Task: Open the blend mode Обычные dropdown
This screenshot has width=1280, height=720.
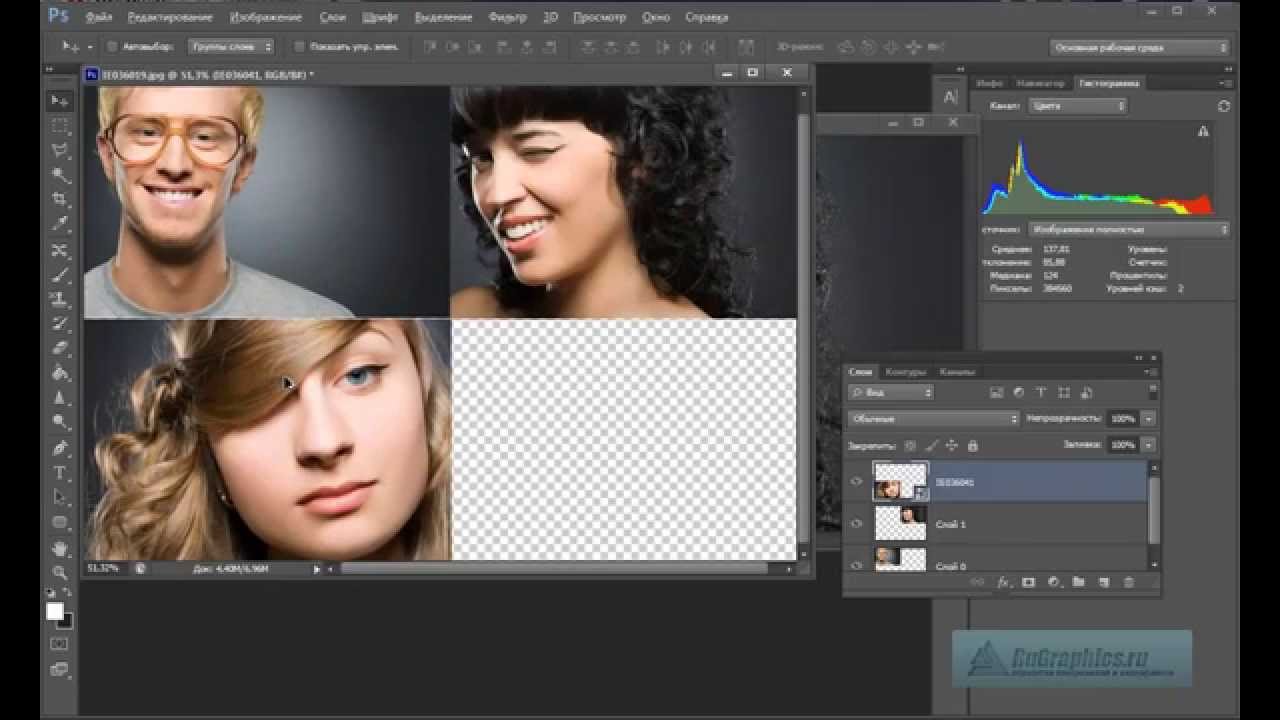Action: coord(933,419)
